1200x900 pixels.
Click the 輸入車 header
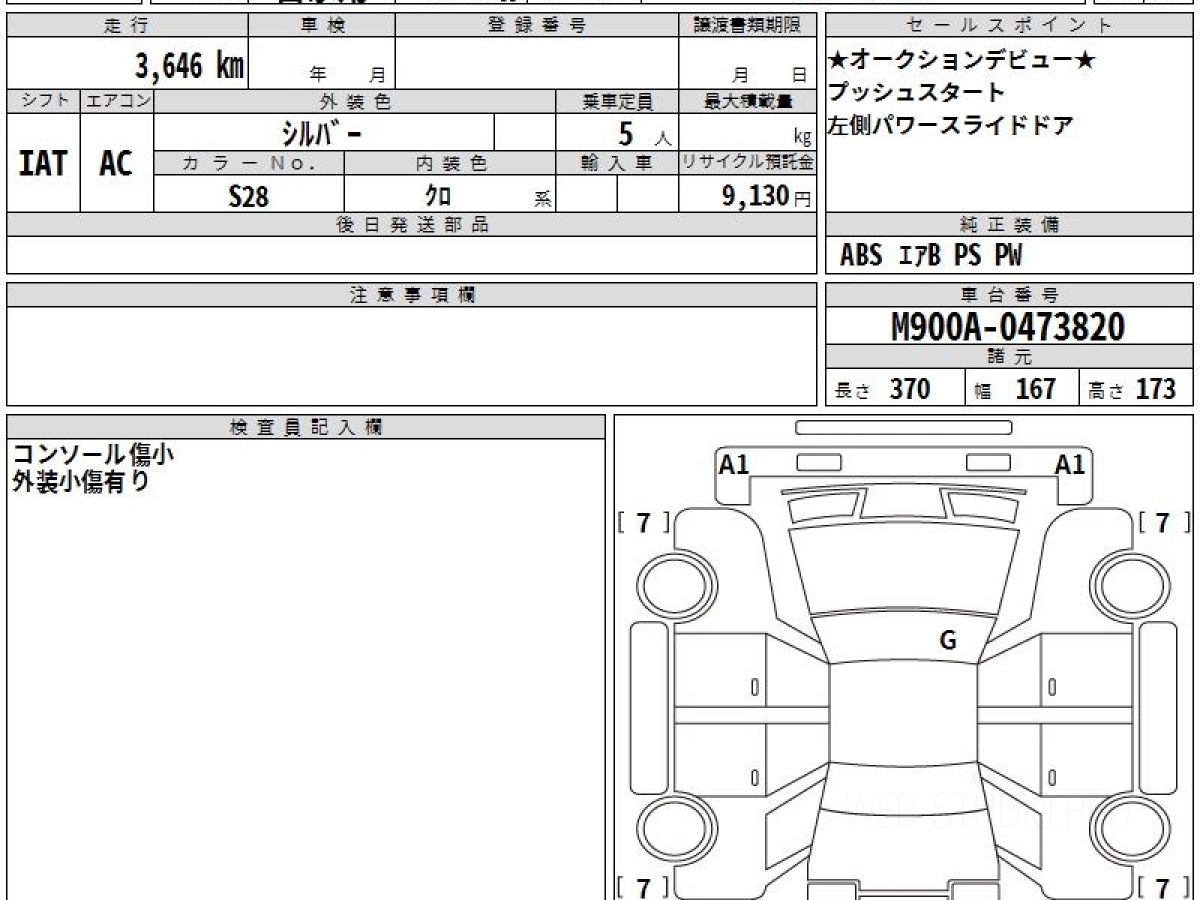click(617, 163)
